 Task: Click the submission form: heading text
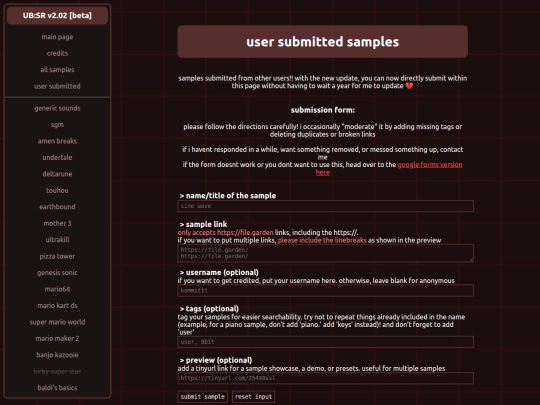323,110
